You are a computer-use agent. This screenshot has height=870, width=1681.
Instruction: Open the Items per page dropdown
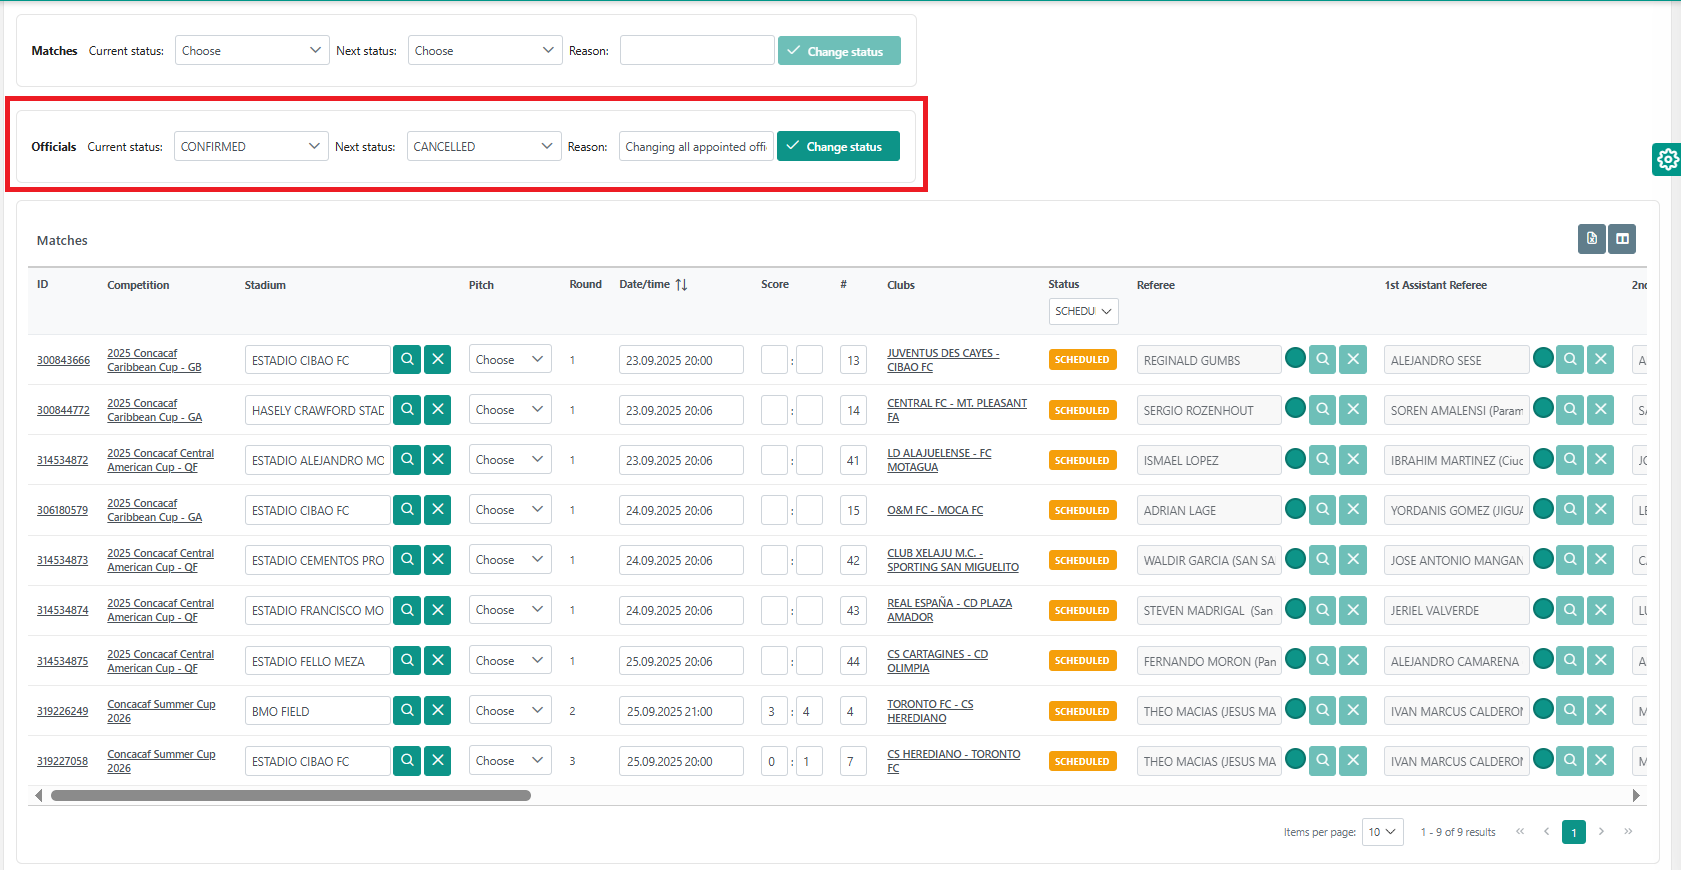(x=1382, y=832)
